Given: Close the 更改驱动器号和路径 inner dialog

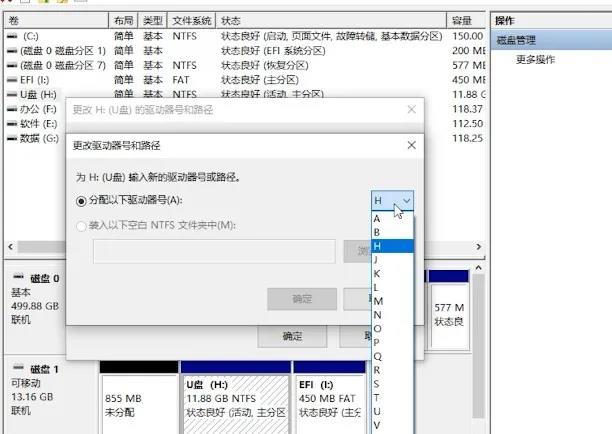Looking at the screenshot, I should click(x=411, y=145).
